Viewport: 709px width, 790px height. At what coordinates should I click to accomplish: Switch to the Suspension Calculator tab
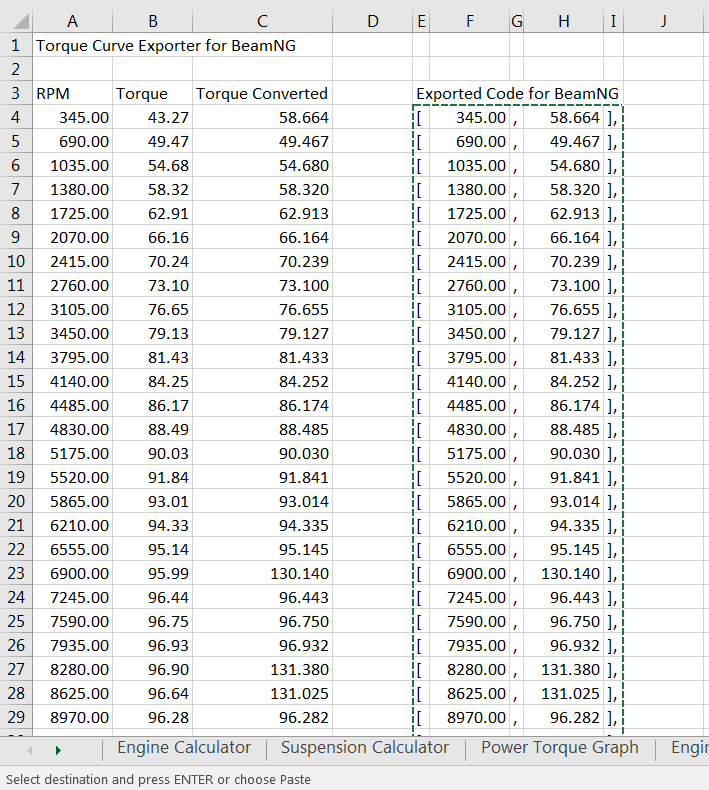click(365, 748)
